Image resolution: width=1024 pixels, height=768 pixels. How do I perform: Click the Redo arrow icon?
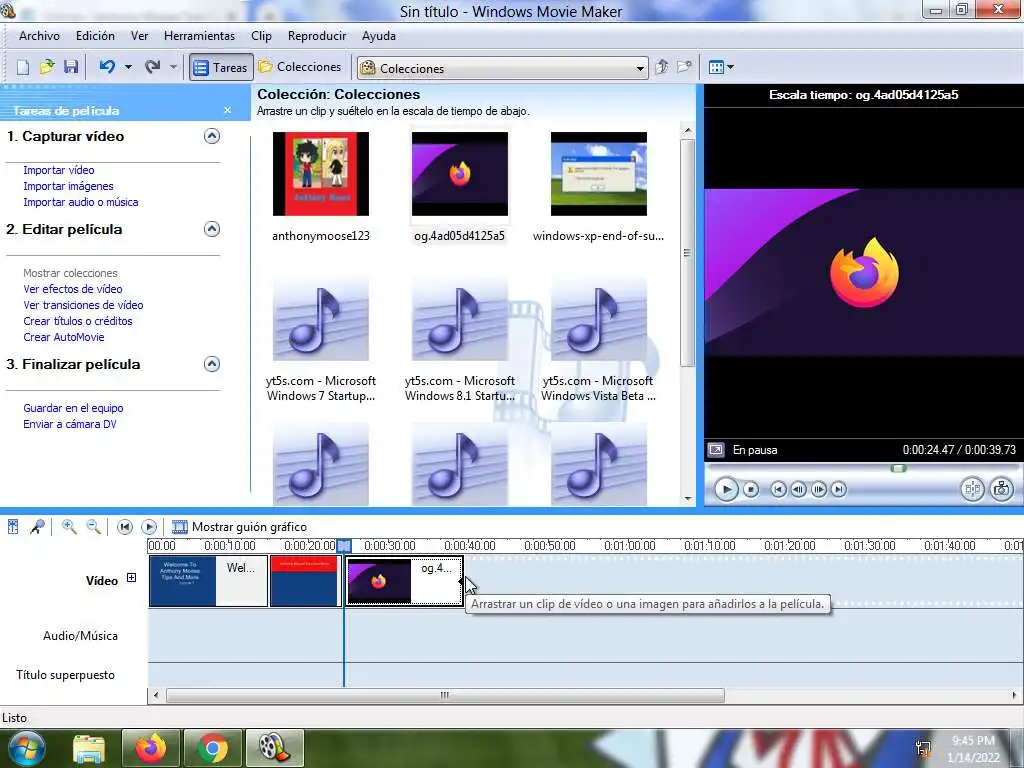(153, 67)
